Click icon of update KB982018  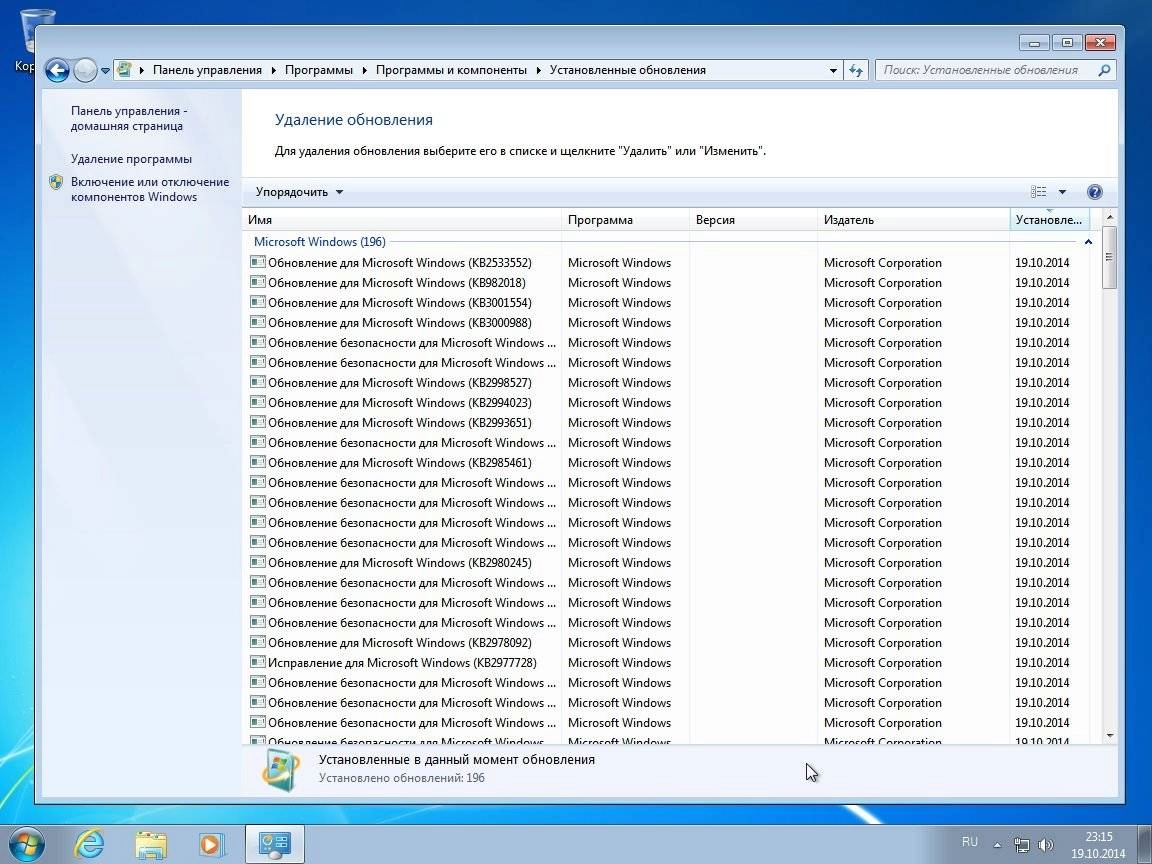257,281
